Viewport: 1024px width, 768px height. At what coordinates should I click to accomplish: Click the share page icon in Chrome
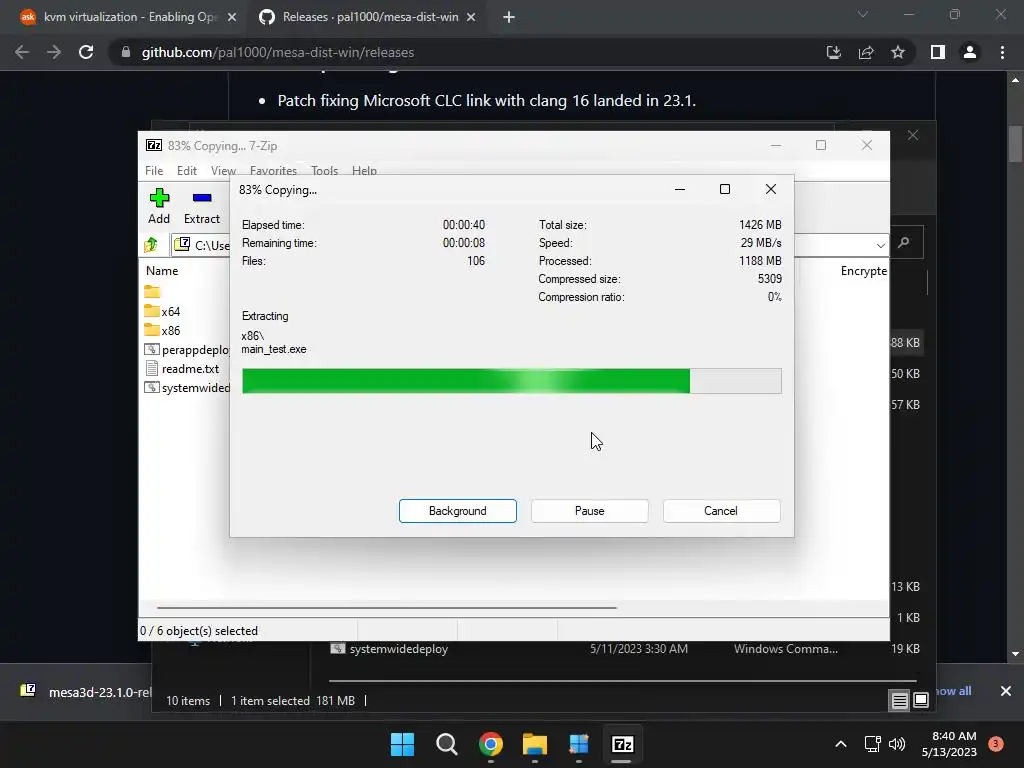pos(866,52)
